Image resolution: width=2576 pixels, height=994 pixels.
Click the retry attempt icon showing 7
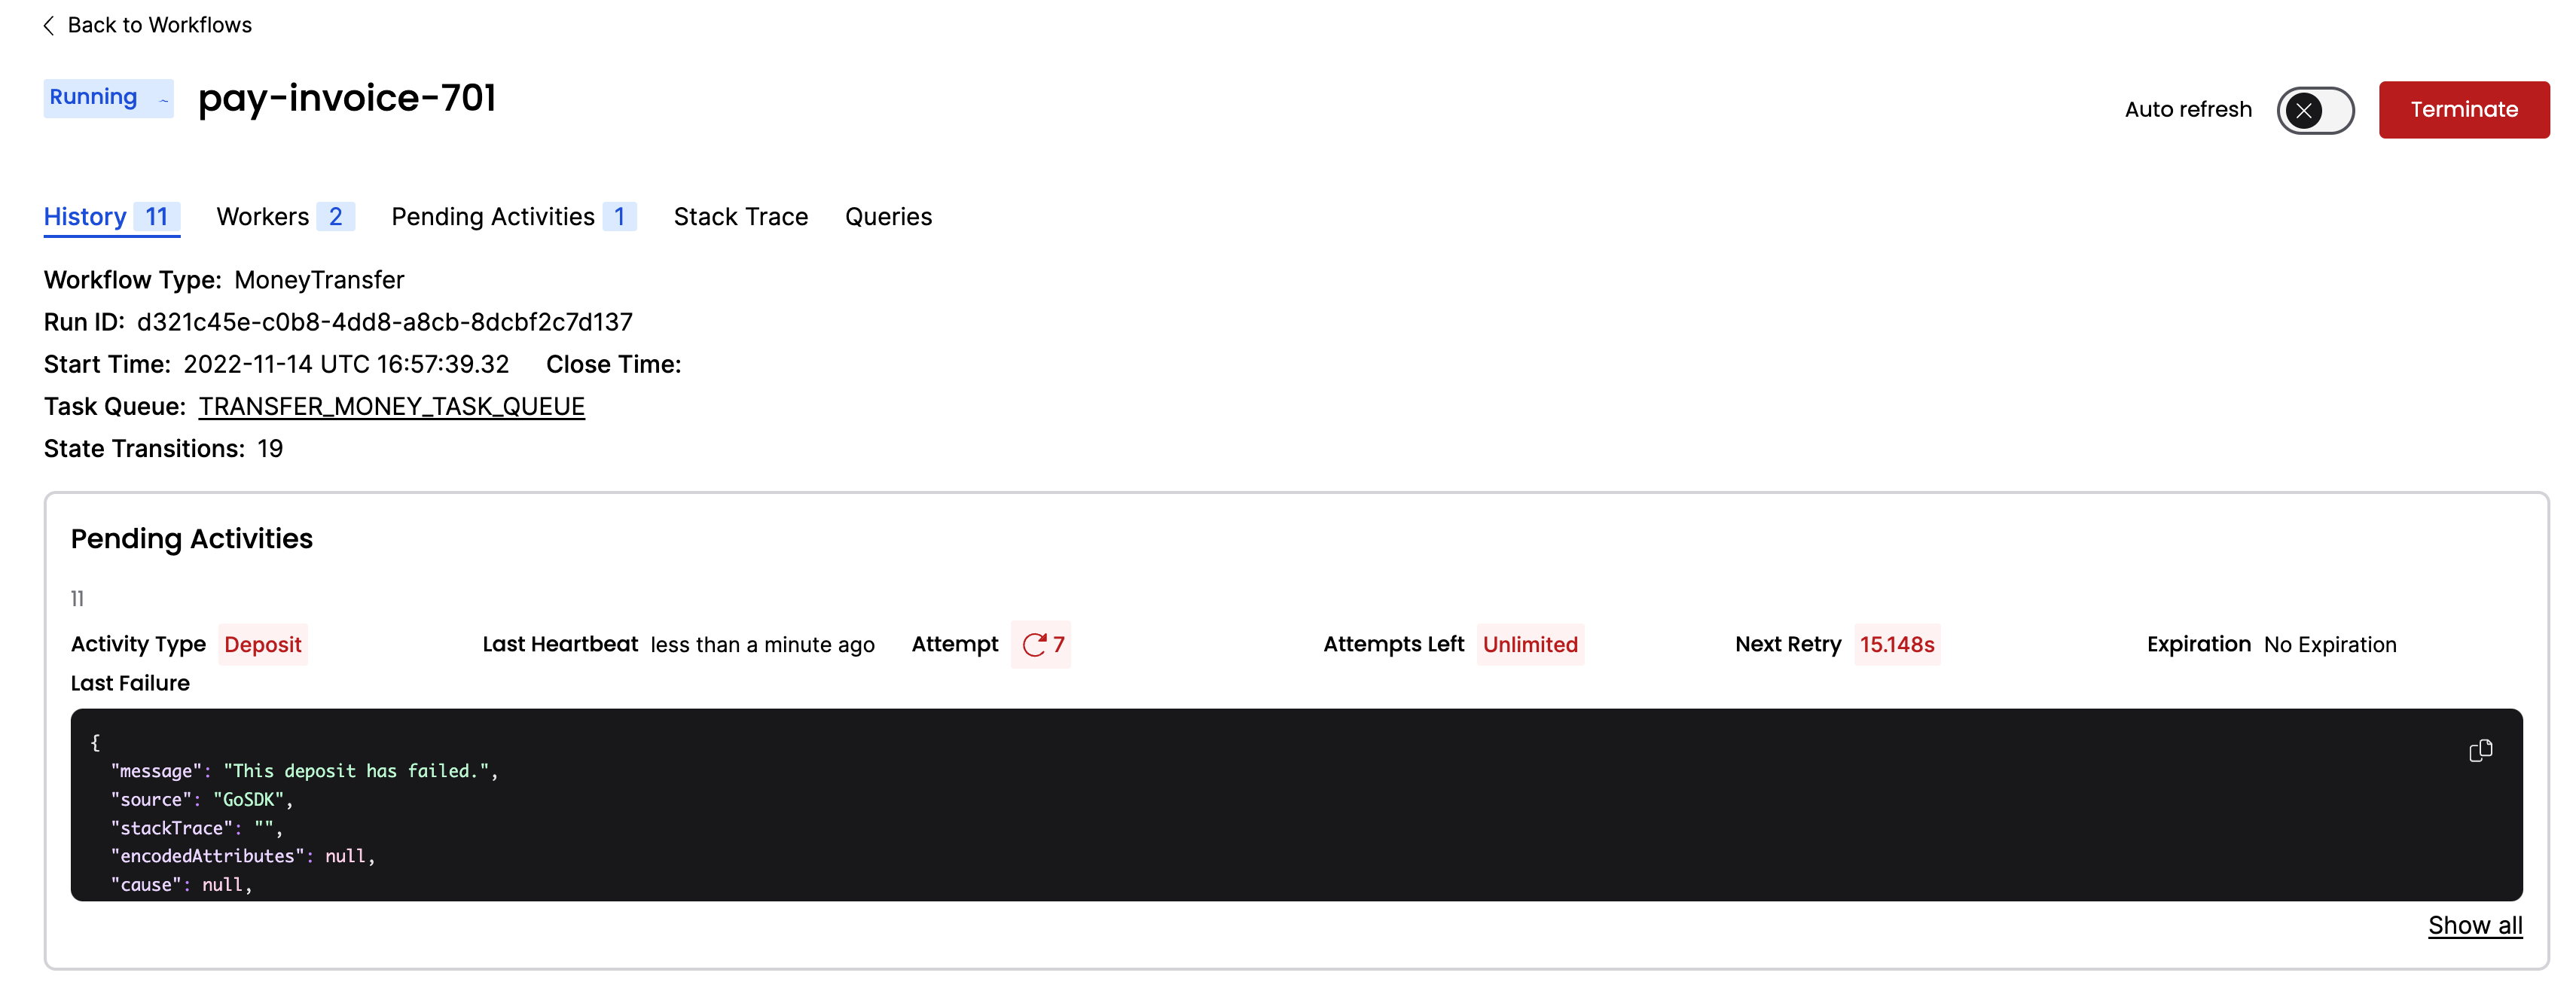point(1034,645)
